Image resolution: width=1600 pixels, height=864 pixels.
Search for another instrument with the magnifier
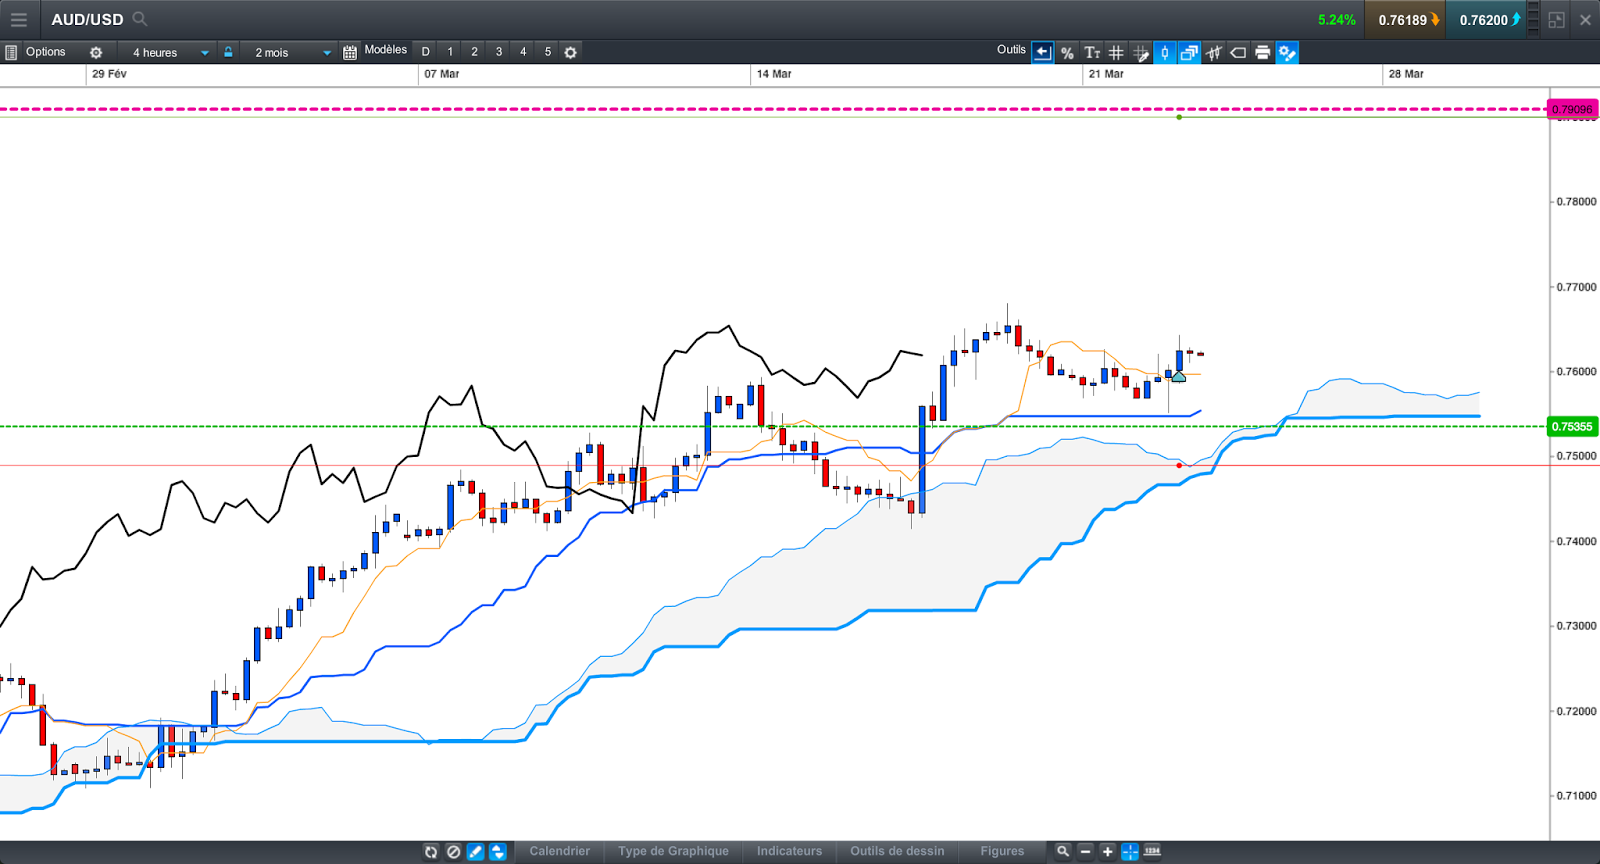pos(140,19)
